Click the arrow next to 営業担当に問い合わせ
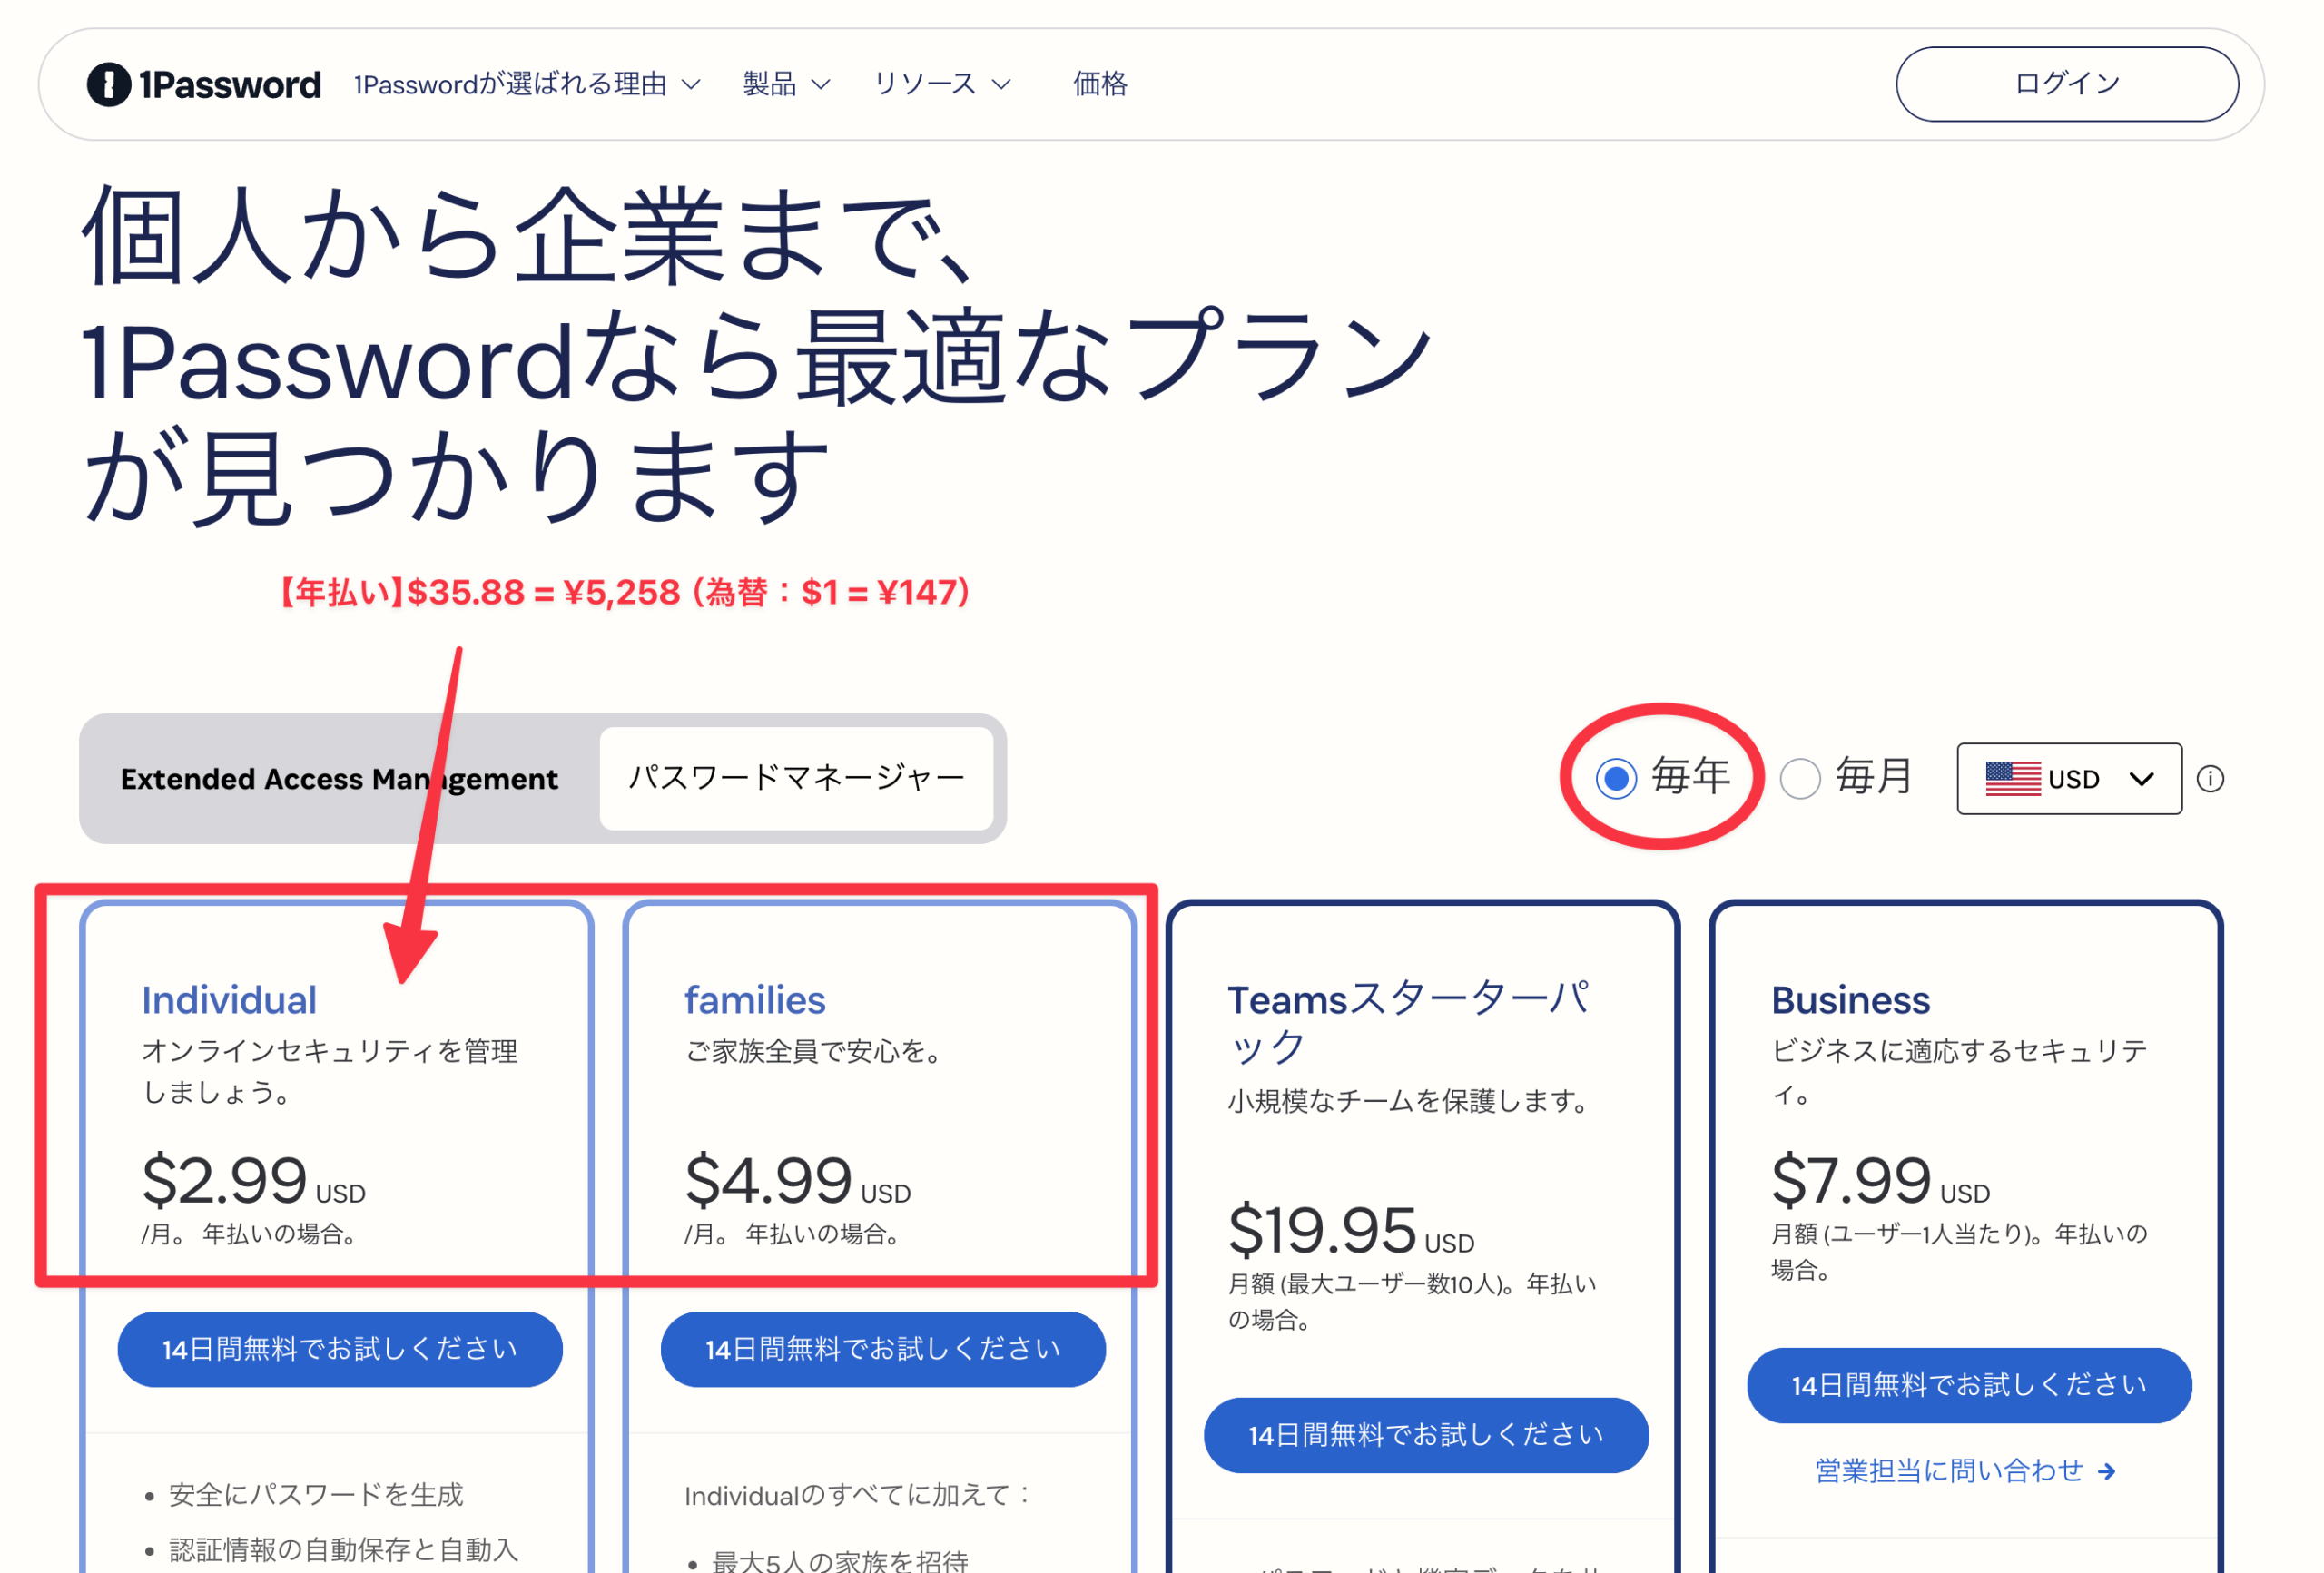Image resolution: width=2324 pixels, height=1573 pixels. point(2107,1472)
